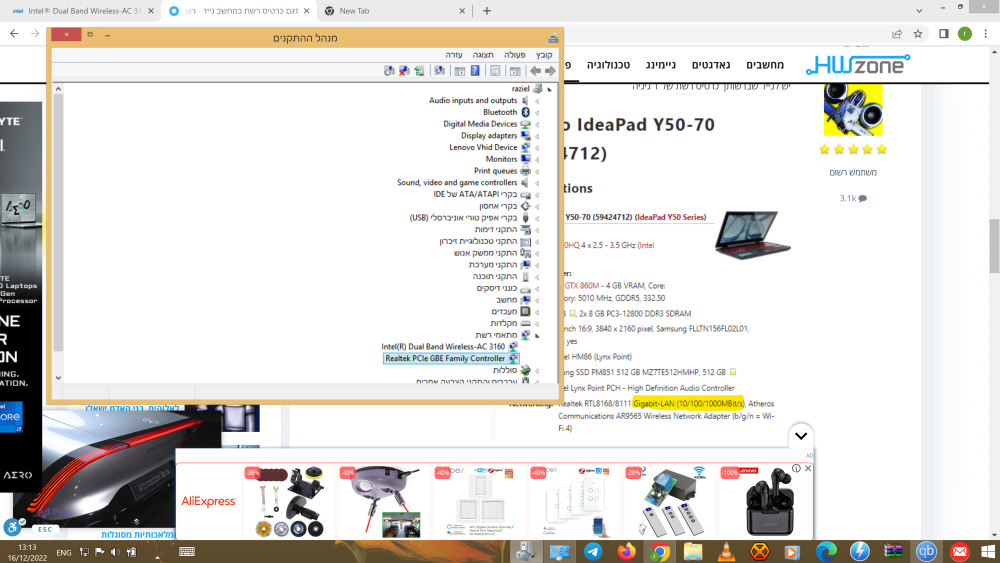The width and height of the screenshot is (1000, 563).
Task: Click the Lenovo laptop product image
Action: click(753, 235)
